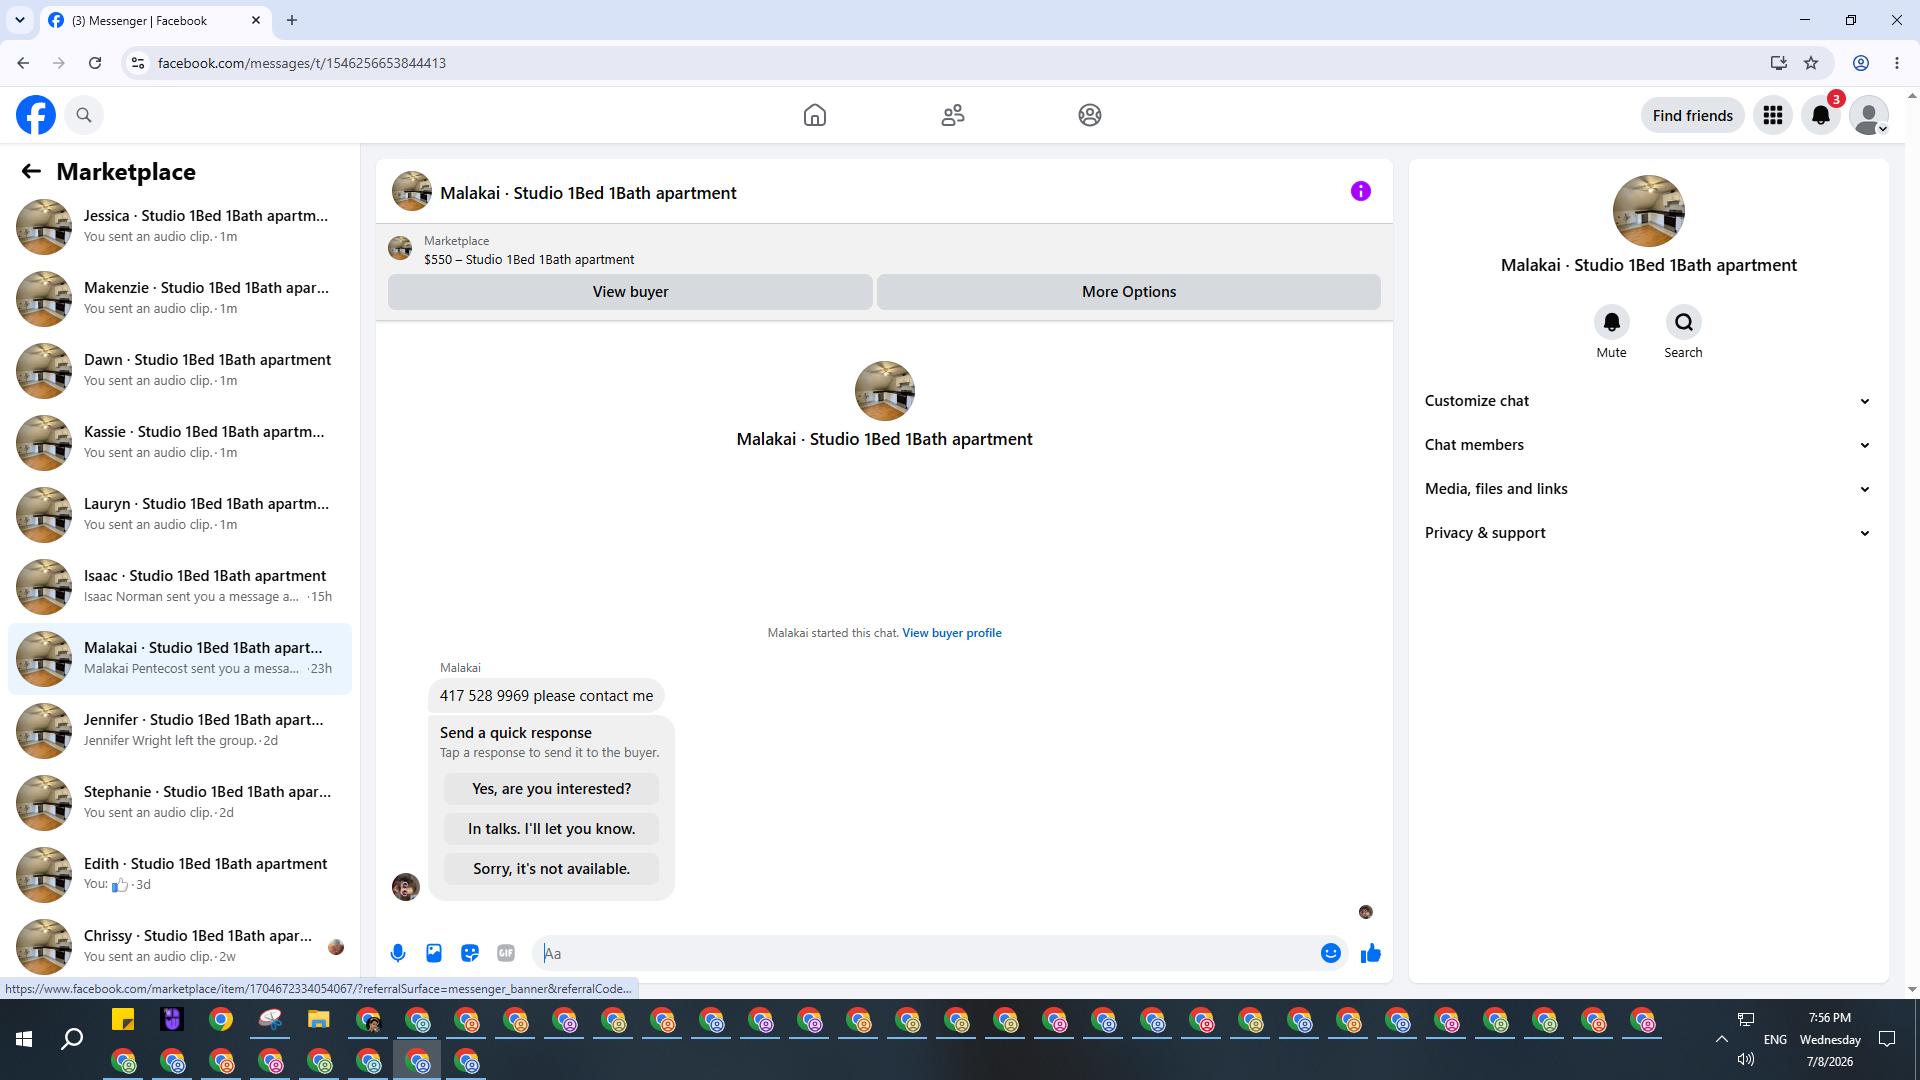
Task: Click the More Options button
Action: coord(1129,292)
